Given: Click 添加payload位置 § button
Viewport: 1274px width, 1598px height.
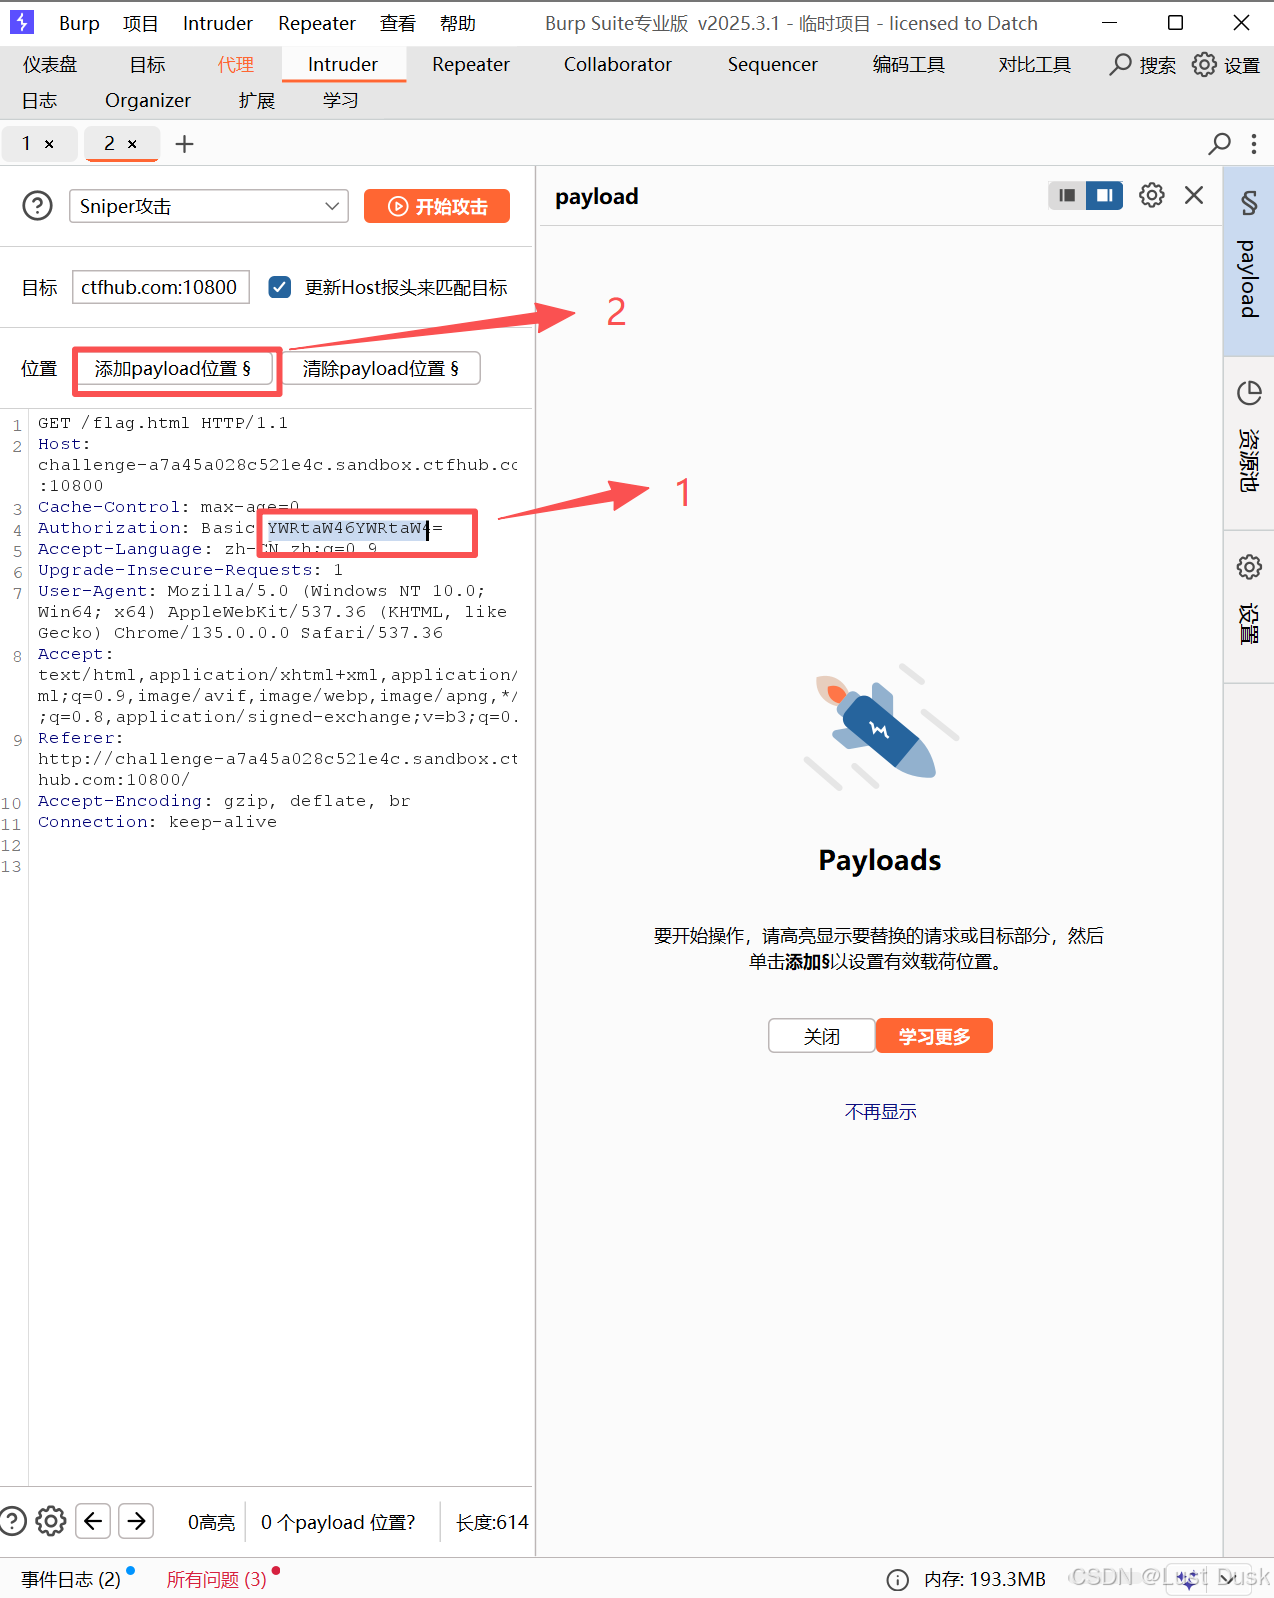Looking at the screenshot, I should pos(173,369).
